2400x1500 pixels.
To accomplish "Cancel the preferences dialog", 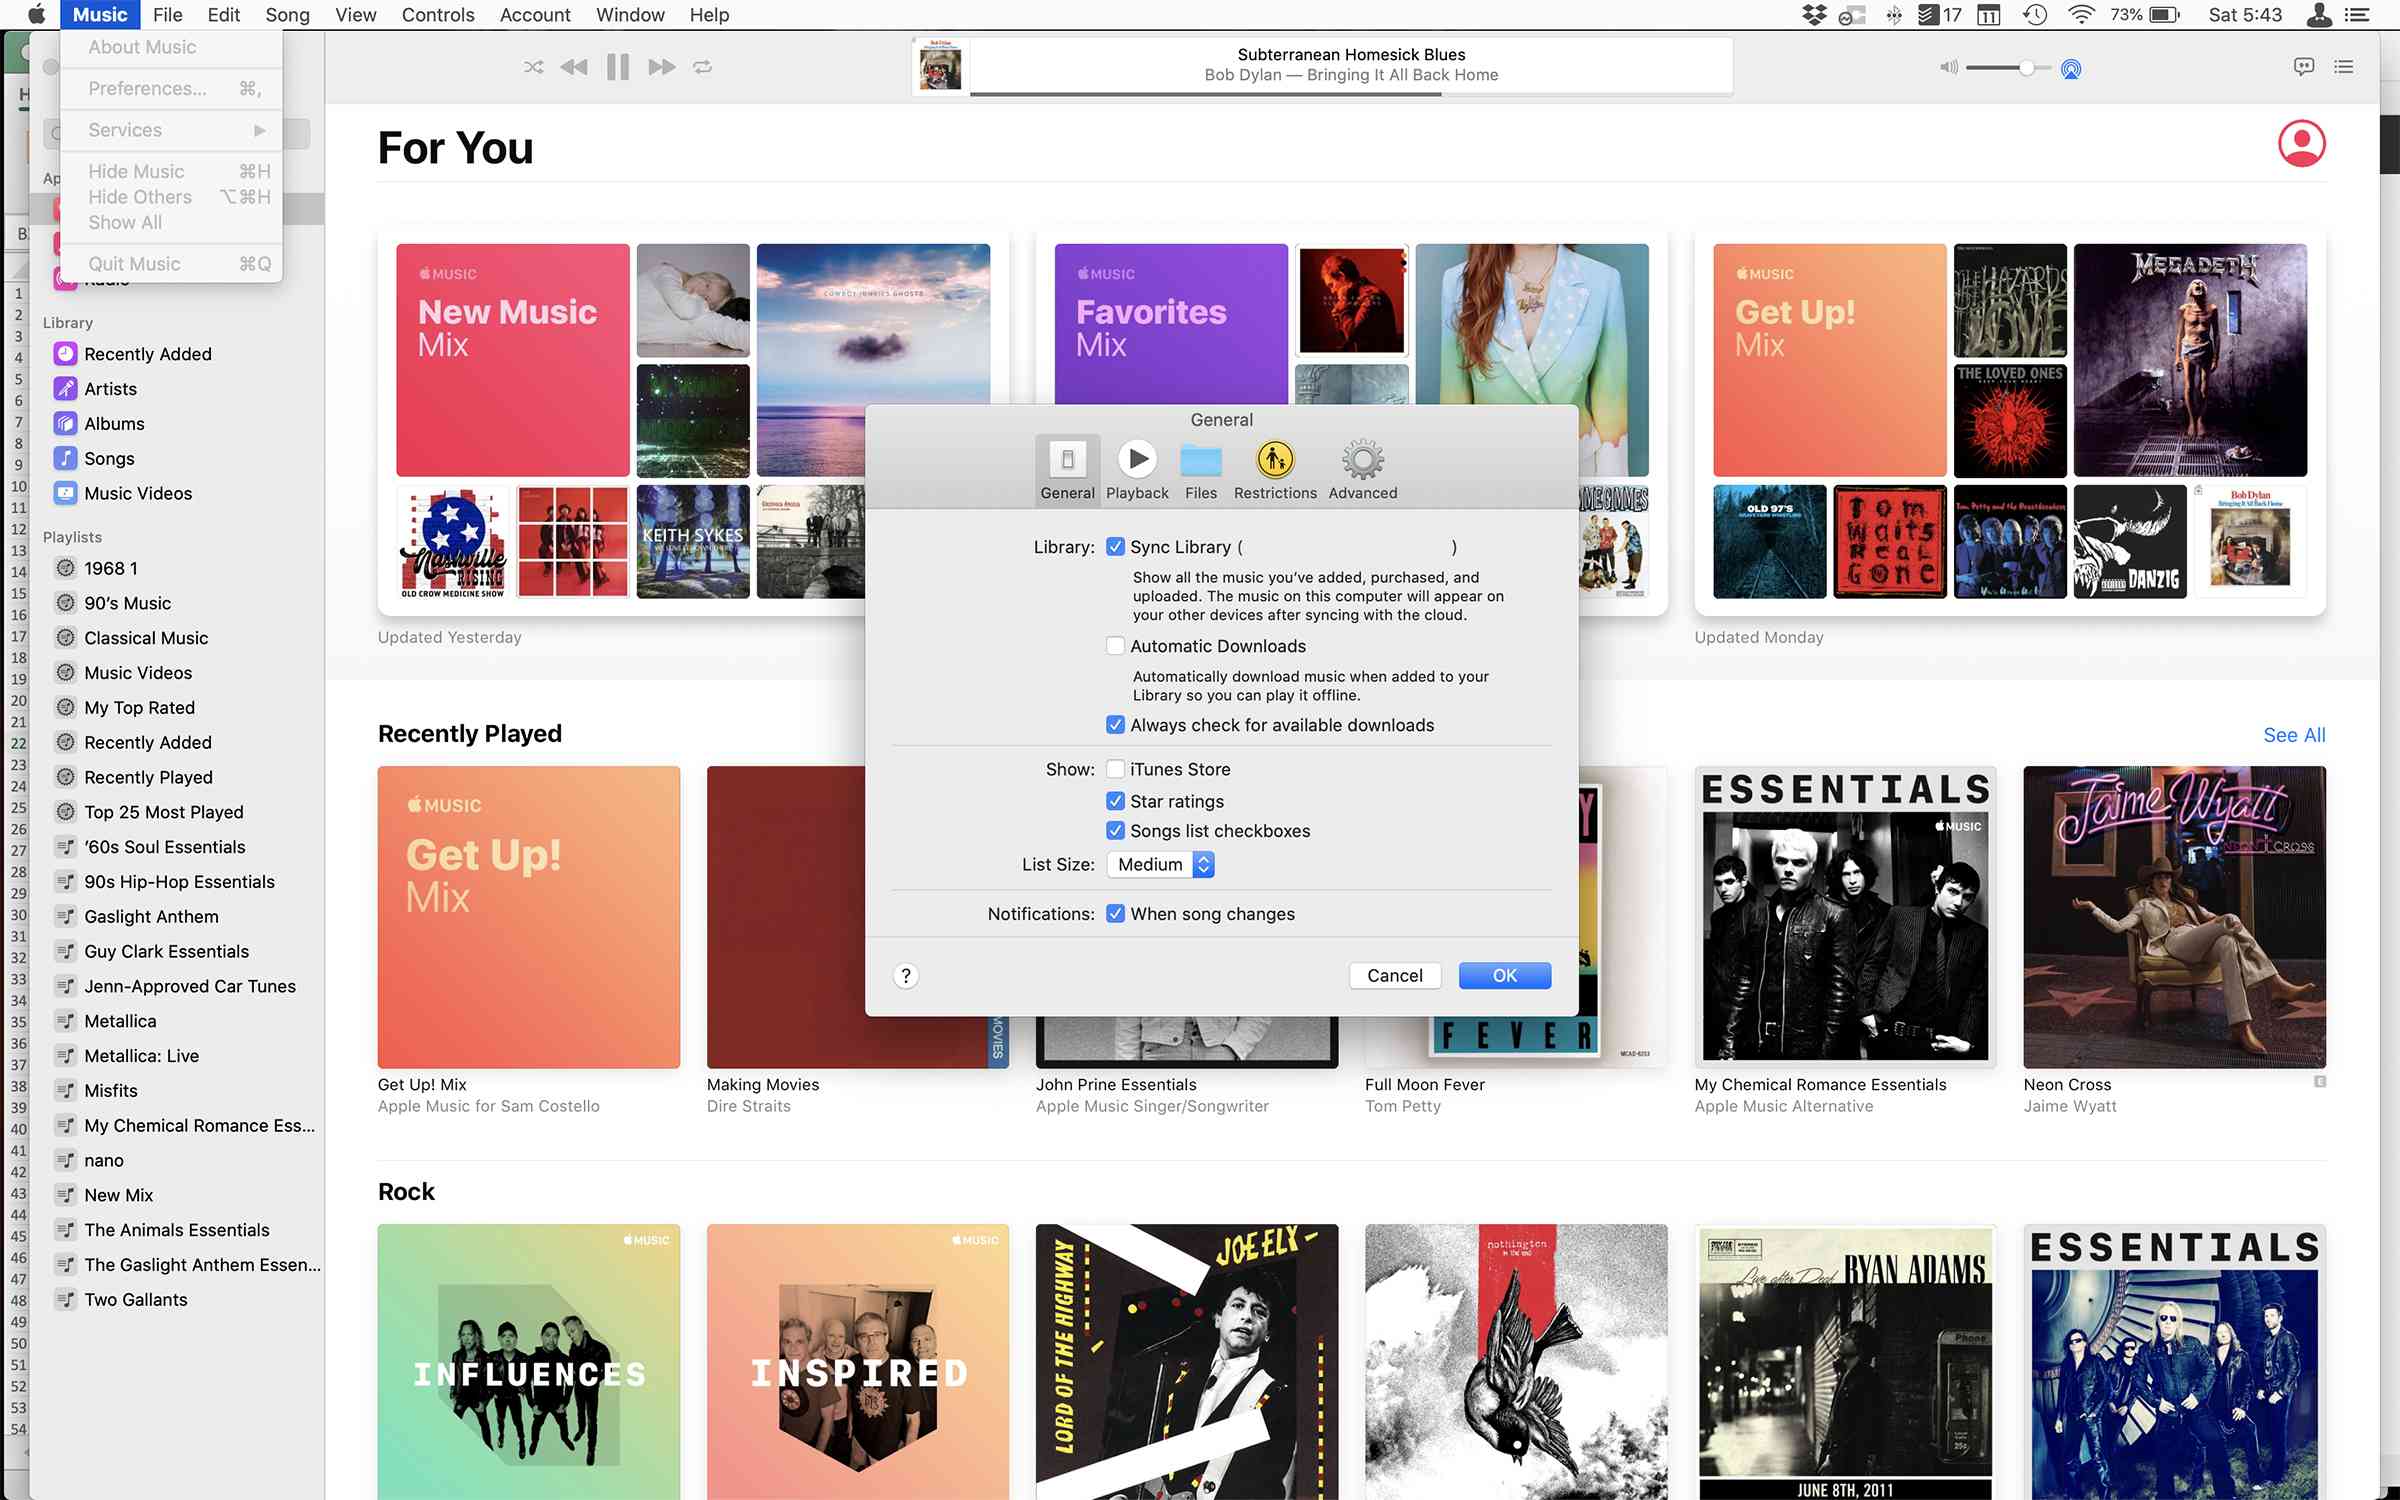I will coord(1395,976).
